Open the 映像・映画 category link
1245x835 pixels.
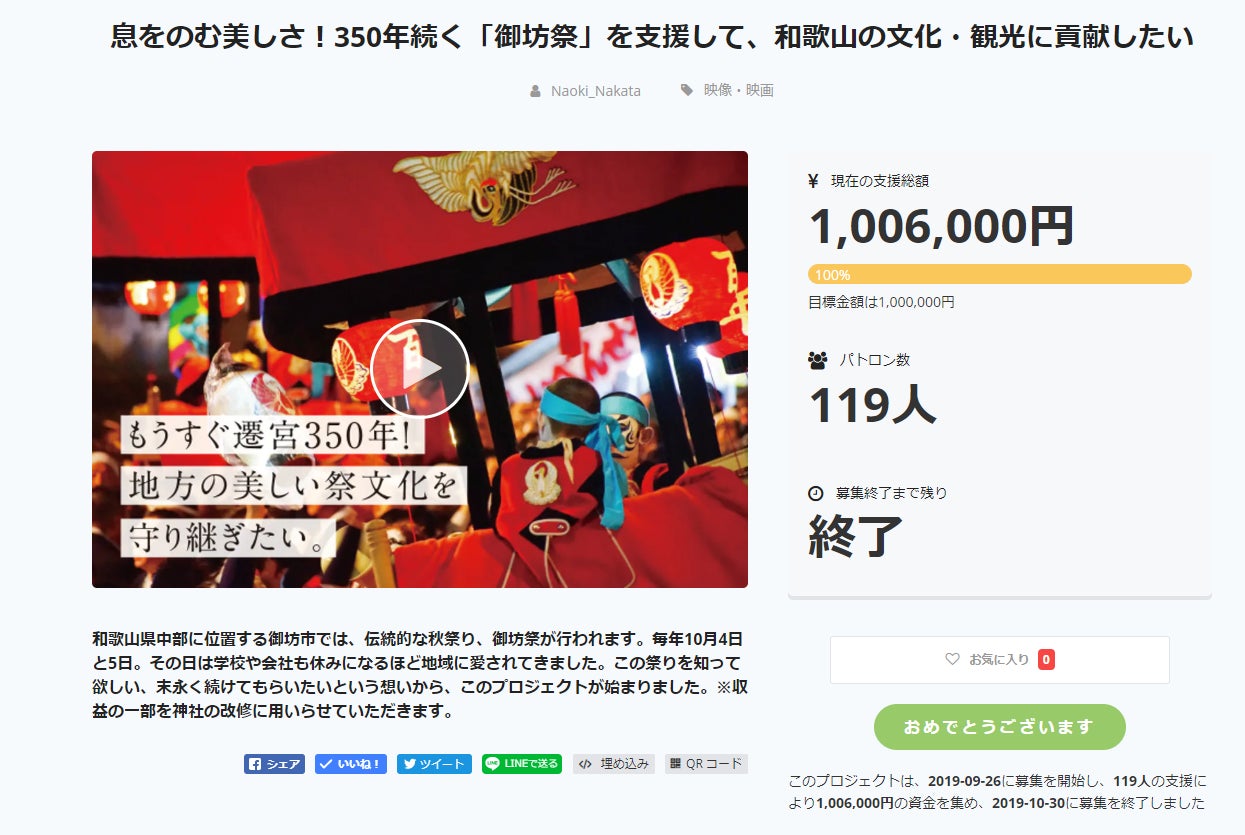pyautogui.click(x=739, y=90)
